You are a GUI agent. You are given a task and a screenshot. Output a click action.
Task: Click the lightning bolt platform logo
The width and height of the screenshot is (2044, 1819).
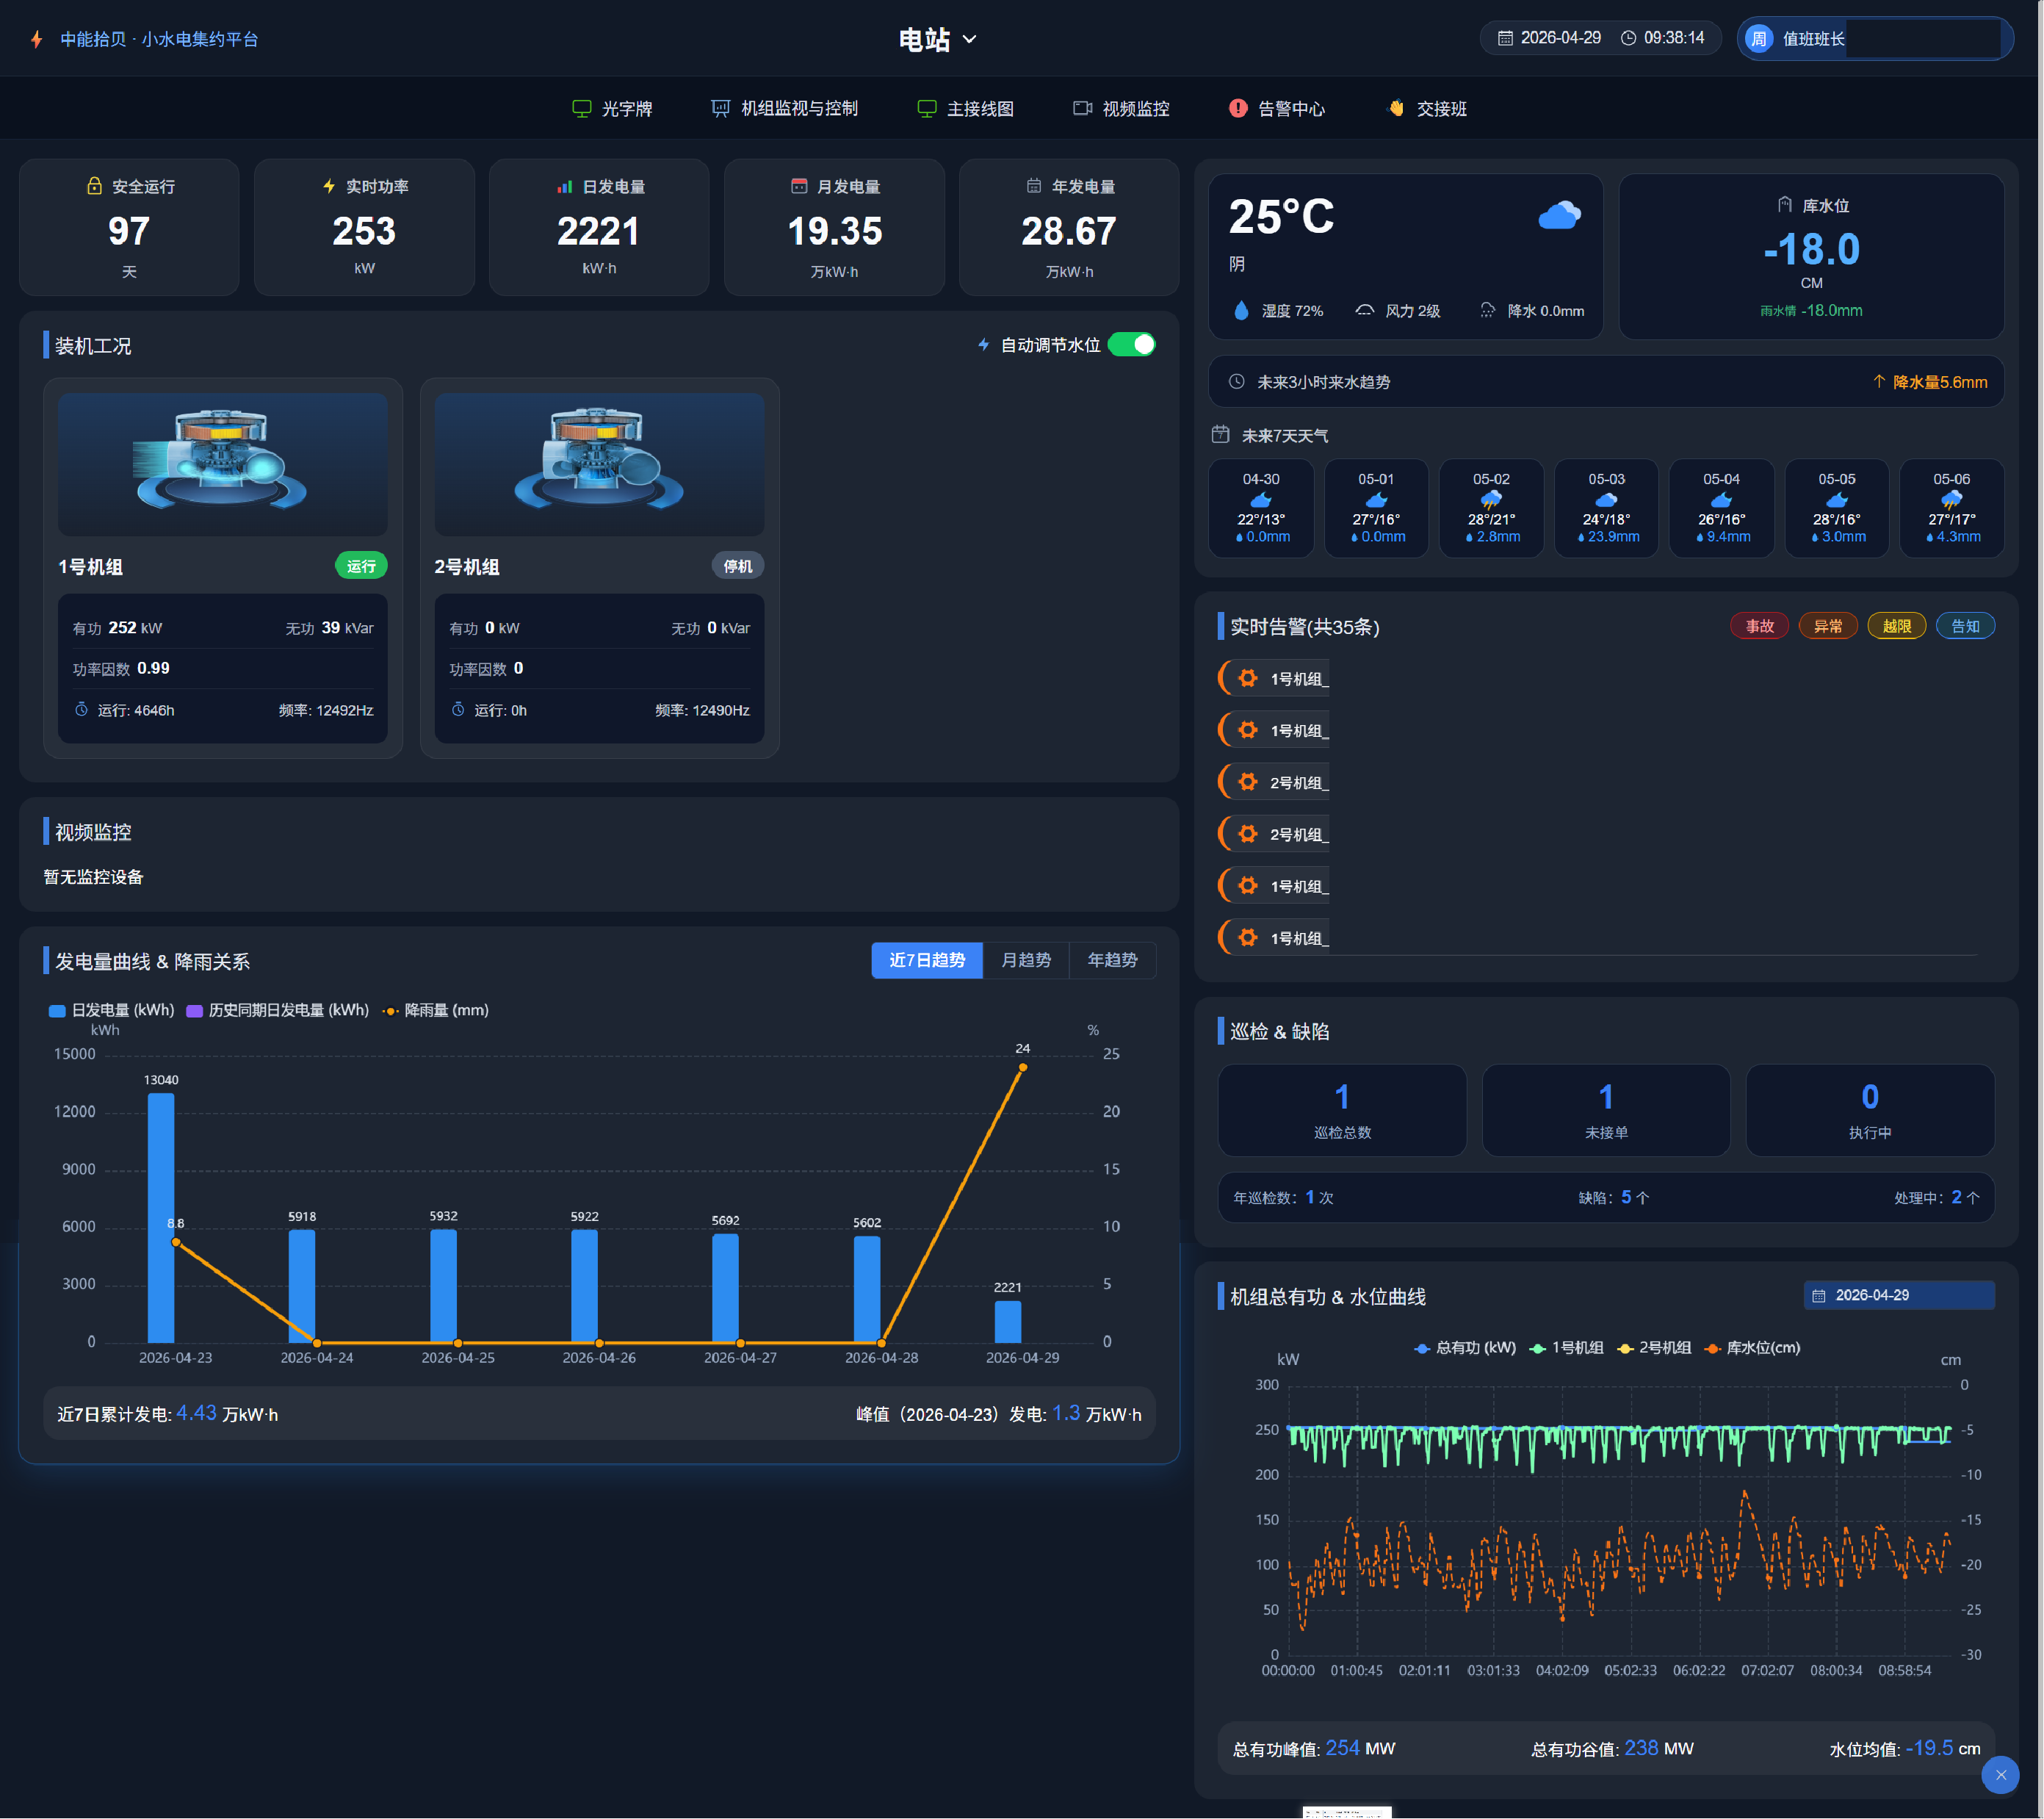[x=37, y=39]
